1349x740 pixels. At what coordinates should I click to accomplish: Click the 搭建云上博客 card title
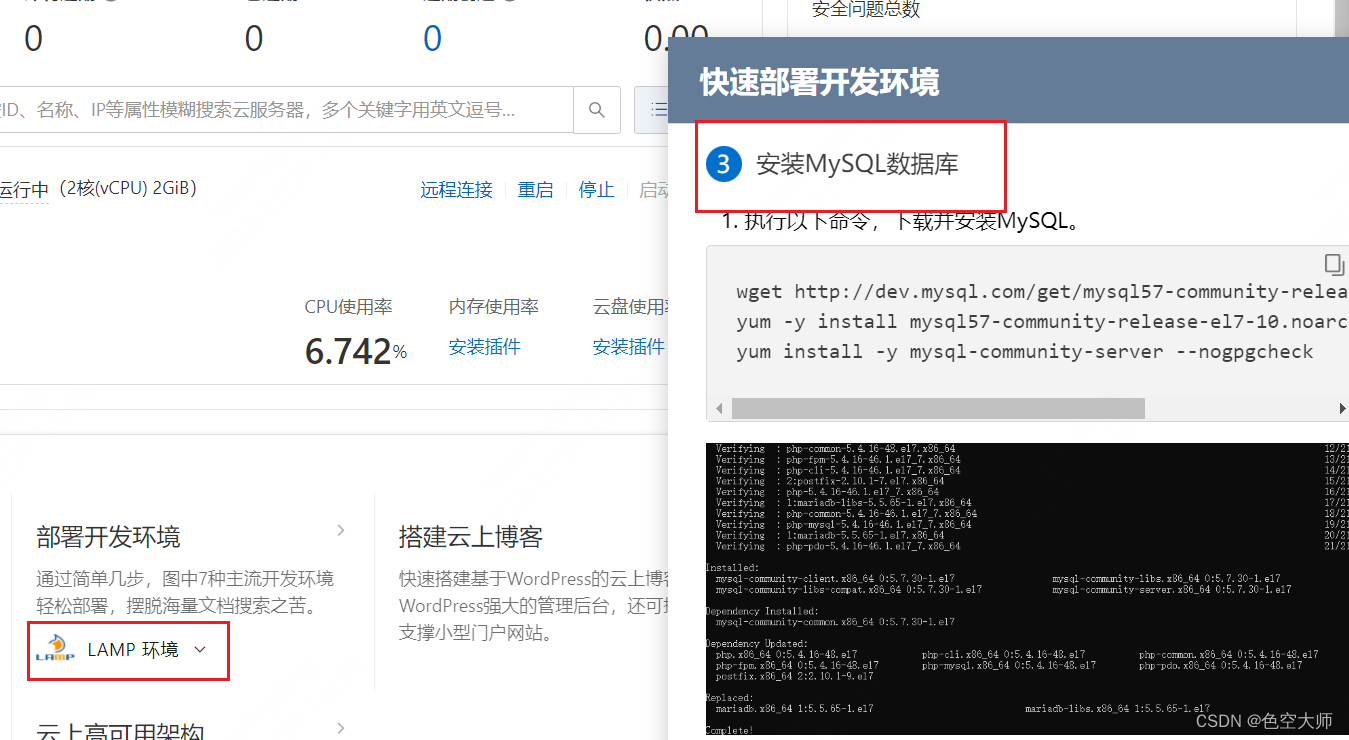pos(470,537)
